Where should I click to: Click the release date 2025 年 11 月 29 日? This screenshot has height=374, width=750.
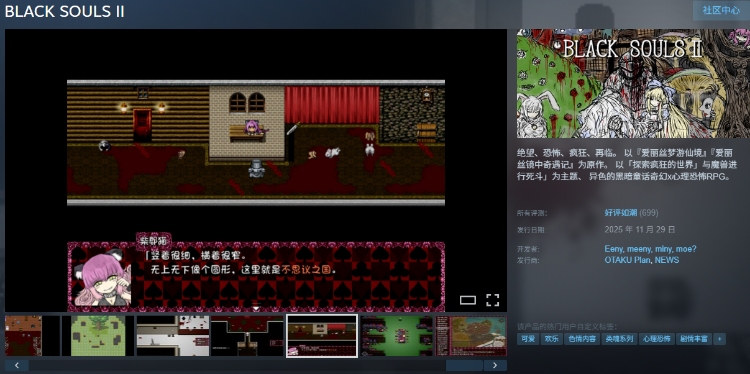click(x=640, y=230)
